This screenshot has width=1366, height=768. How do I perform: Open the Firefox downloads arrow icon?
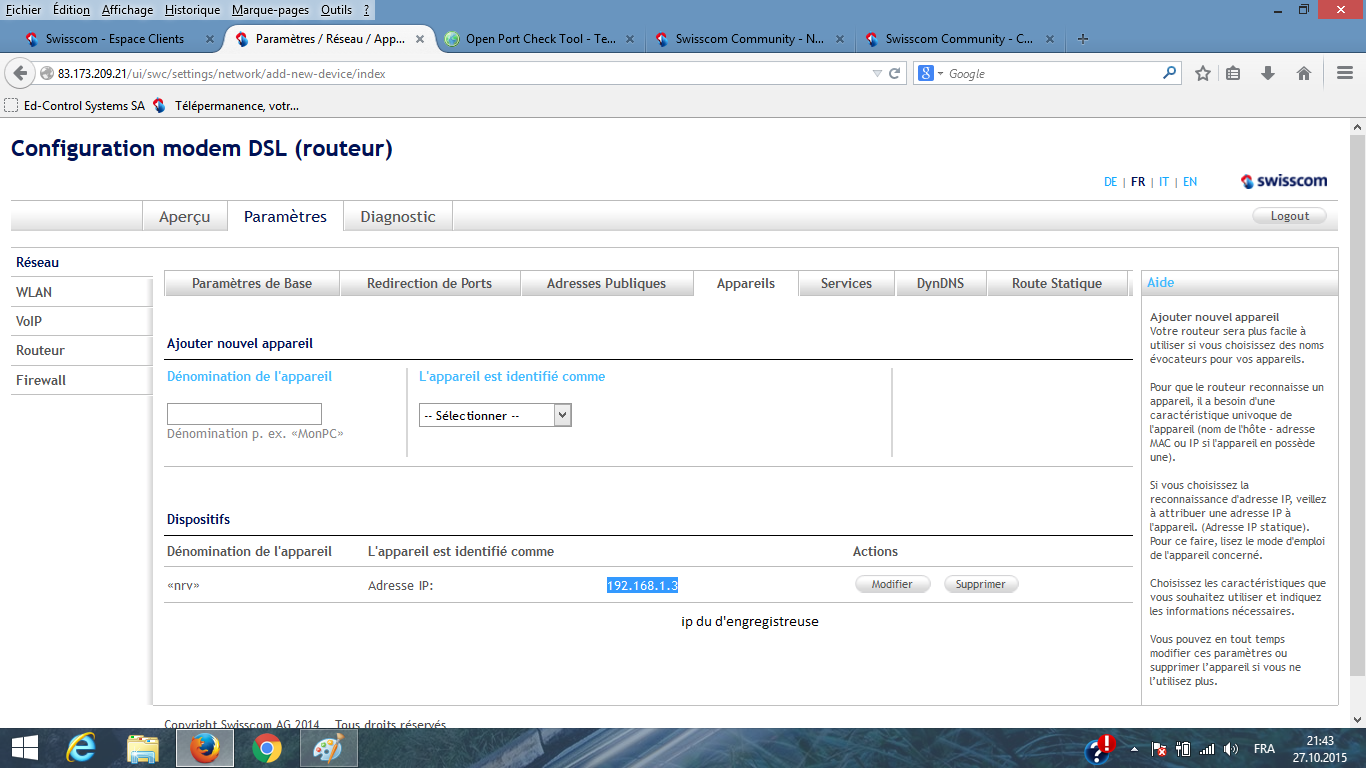point(1268,73)
